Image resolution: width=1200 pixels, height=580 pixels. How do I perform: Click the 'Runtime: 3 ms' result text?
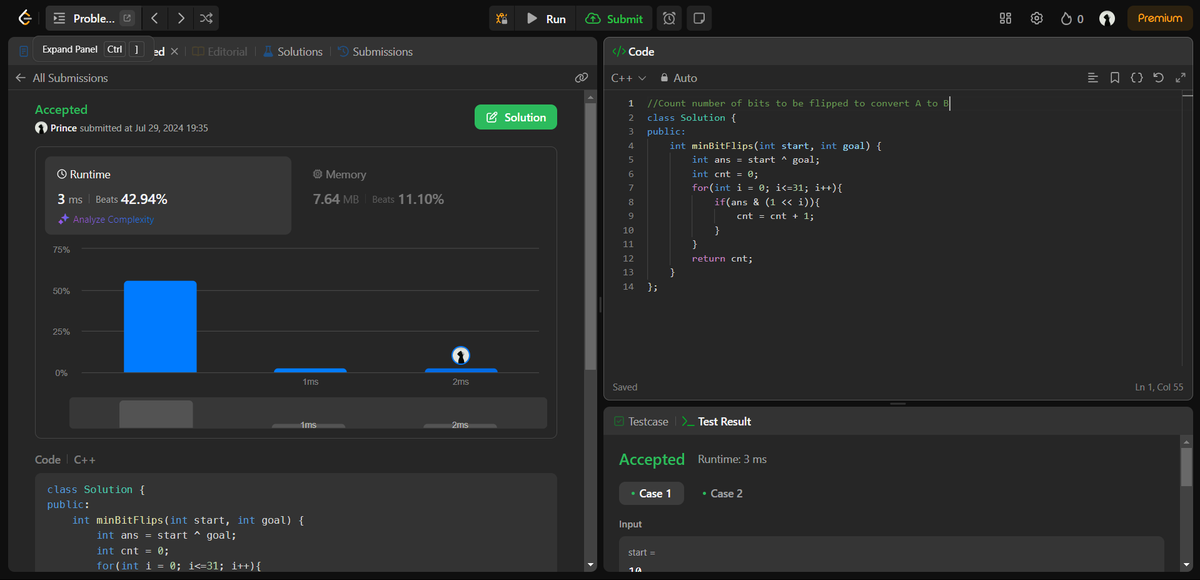point(732,459)
